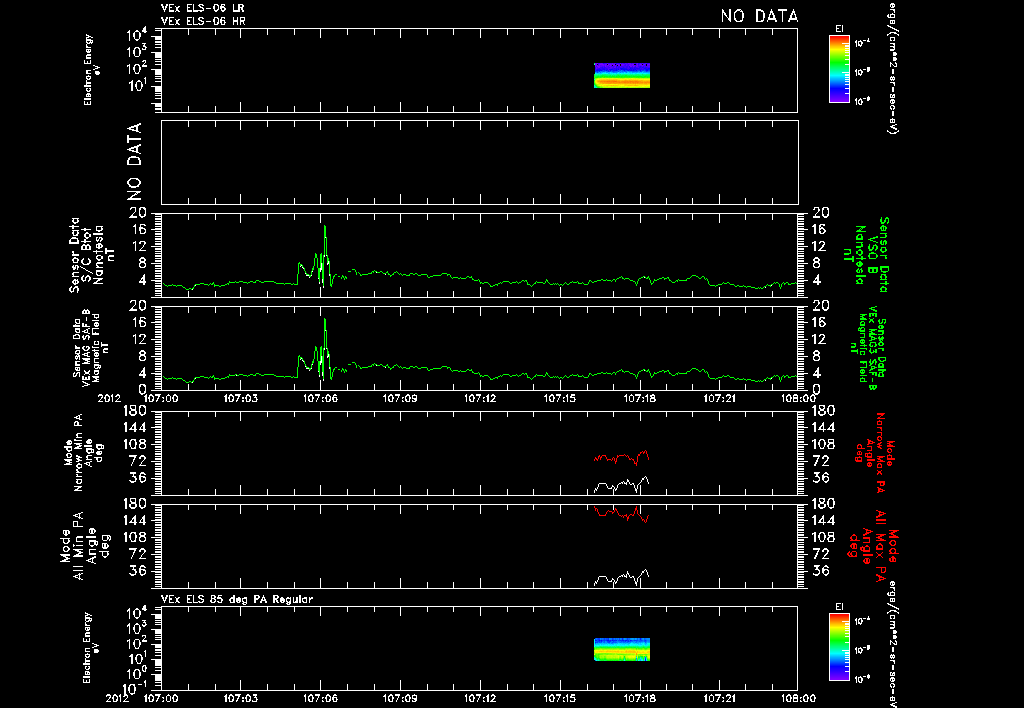1024x708 pixels.
Task: Click the 'ergs/(cm**2-sr-sec-eV)' units label at the top right
Action: click(892, 68)
